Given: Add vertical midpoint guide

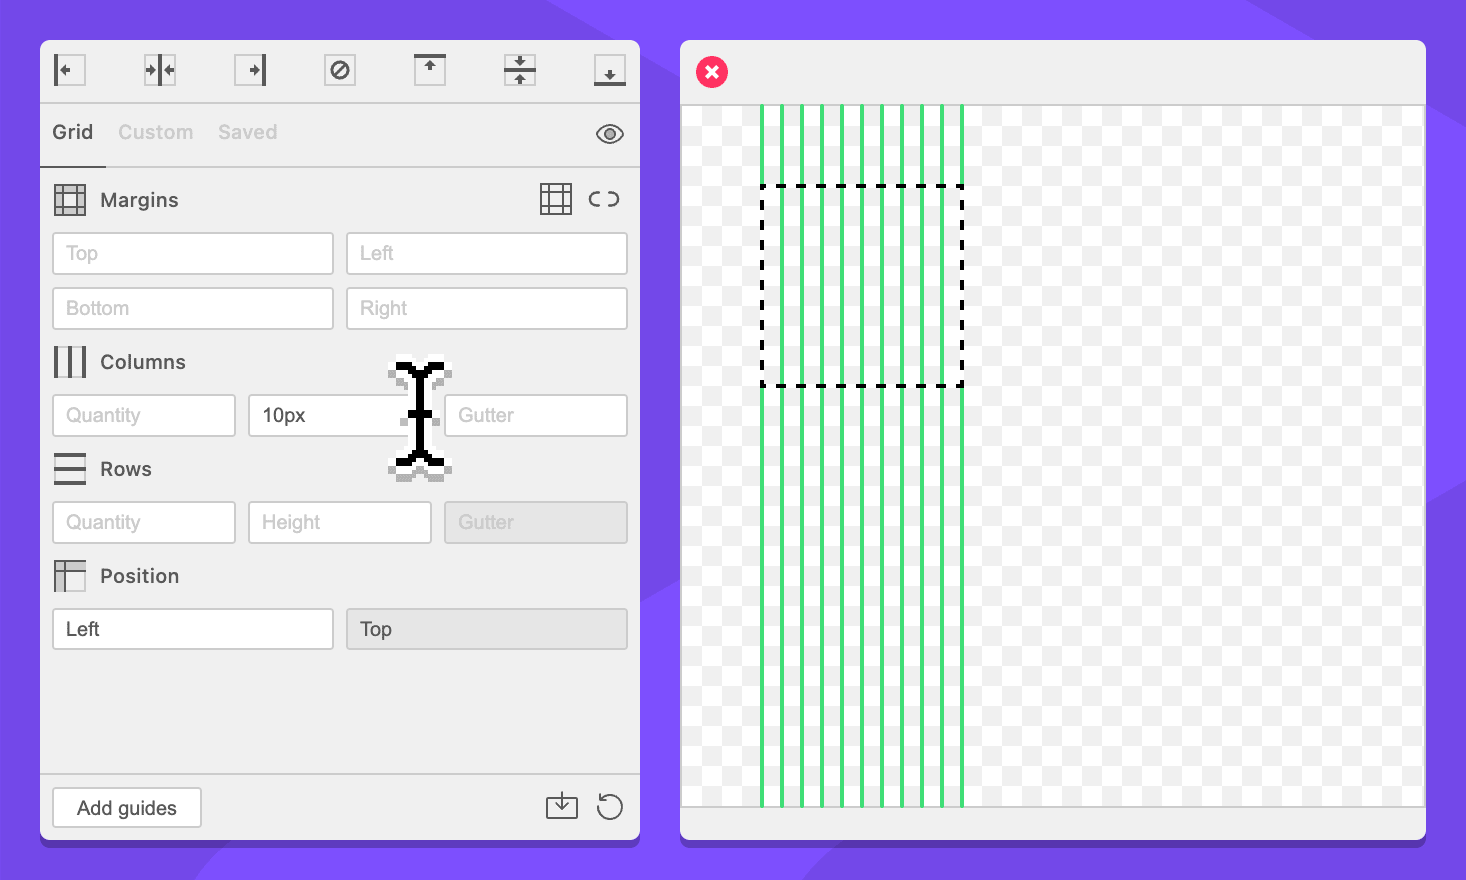Looking at the screenshot, I should (x=160, y=70).
